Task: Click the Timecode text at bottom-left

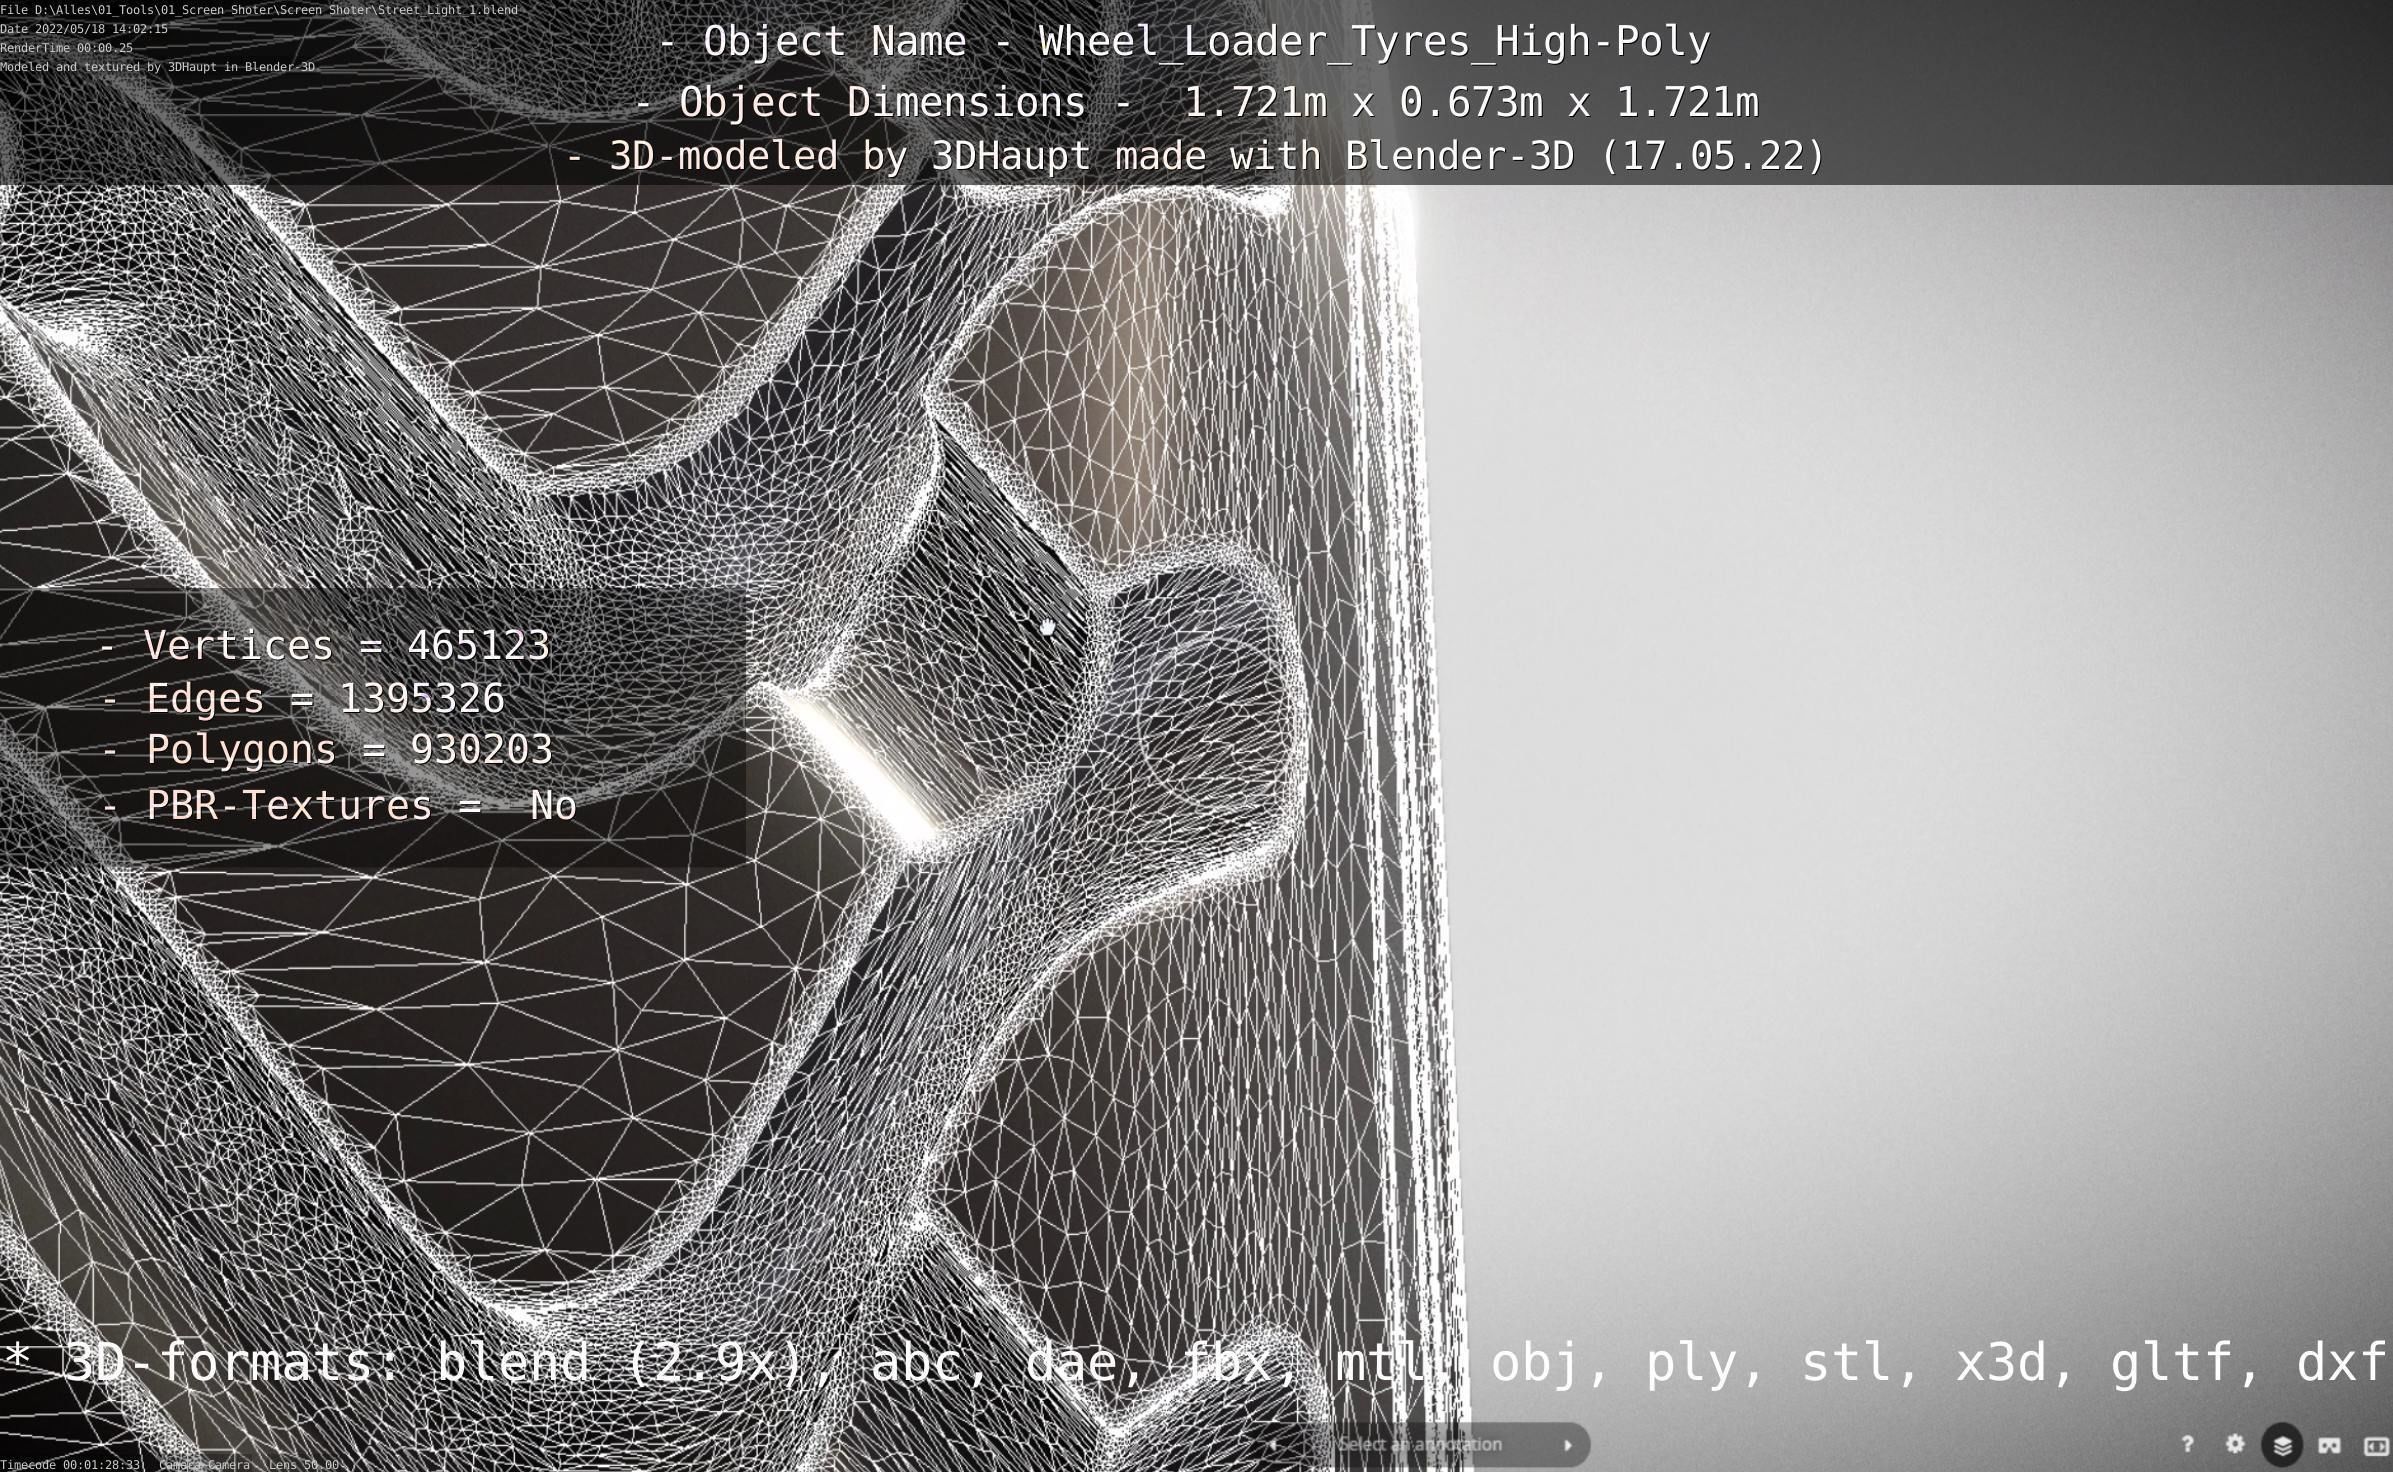Action: pyautogui.click(x=72, y=1464)
